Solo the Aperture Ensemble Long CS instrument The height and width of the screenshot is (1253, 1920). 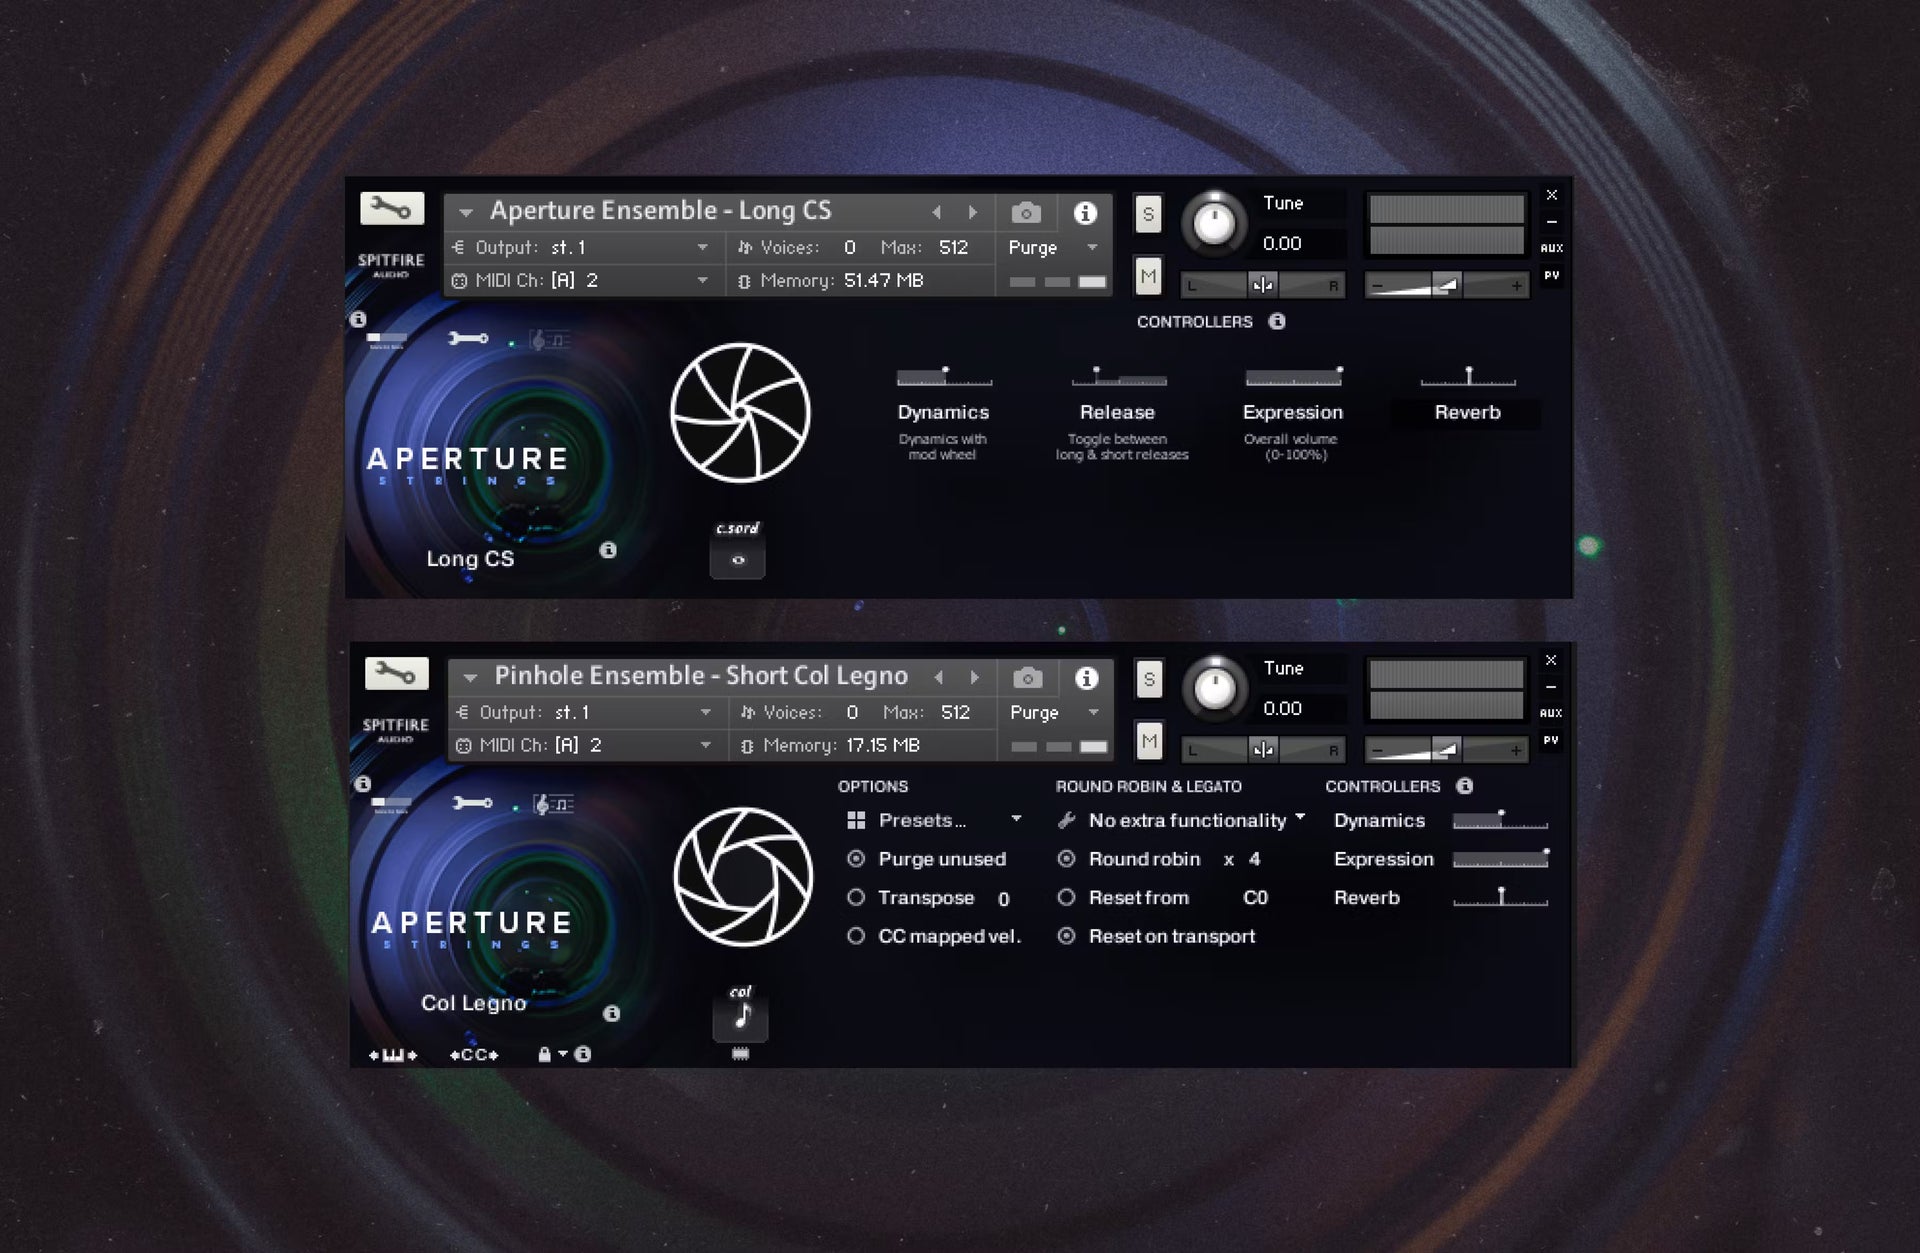click(x=1148, y=214)
